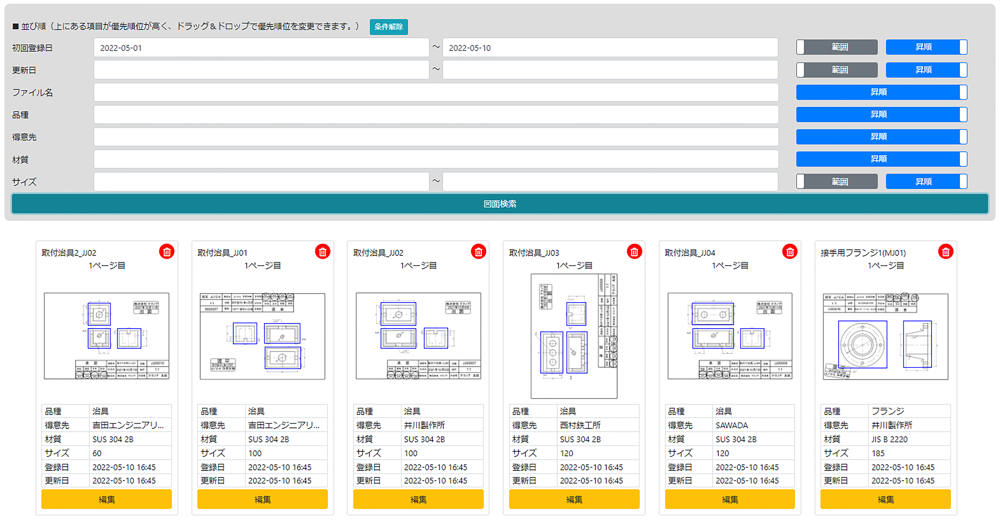
Task: Click into the 品種 input field
Action: 436,115
